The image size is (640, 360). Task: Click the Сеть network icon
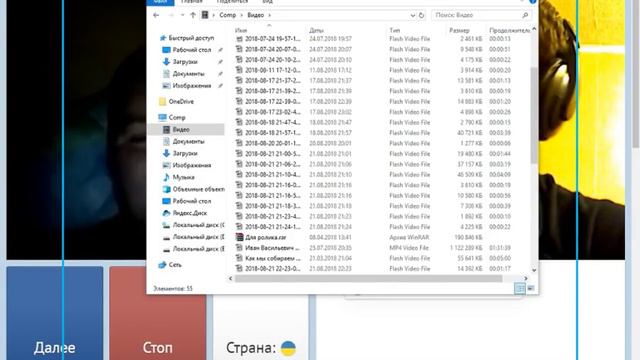click(162, 265)
